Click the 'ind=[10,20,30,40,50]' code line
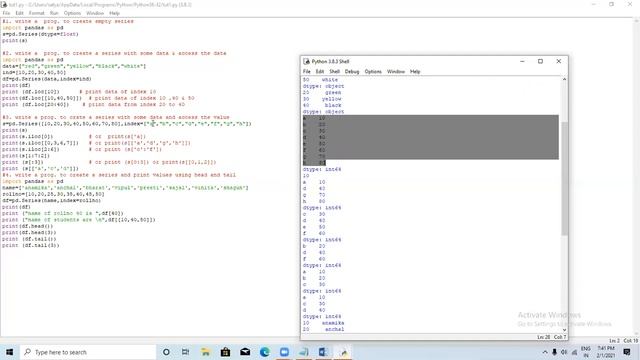This screenshot has width=640, height=360. click(34, 73)
